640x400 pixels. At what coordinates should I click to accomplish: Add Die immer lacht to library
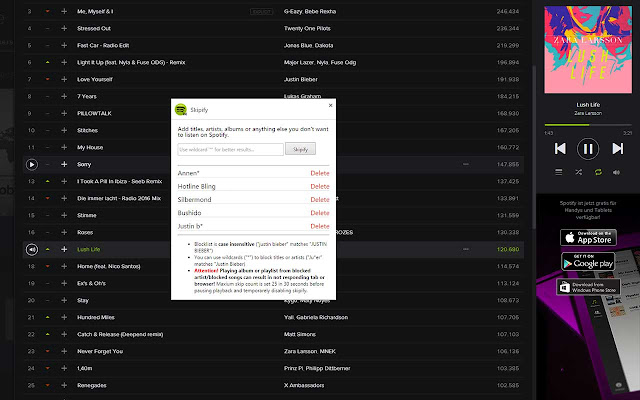[64, 198]
